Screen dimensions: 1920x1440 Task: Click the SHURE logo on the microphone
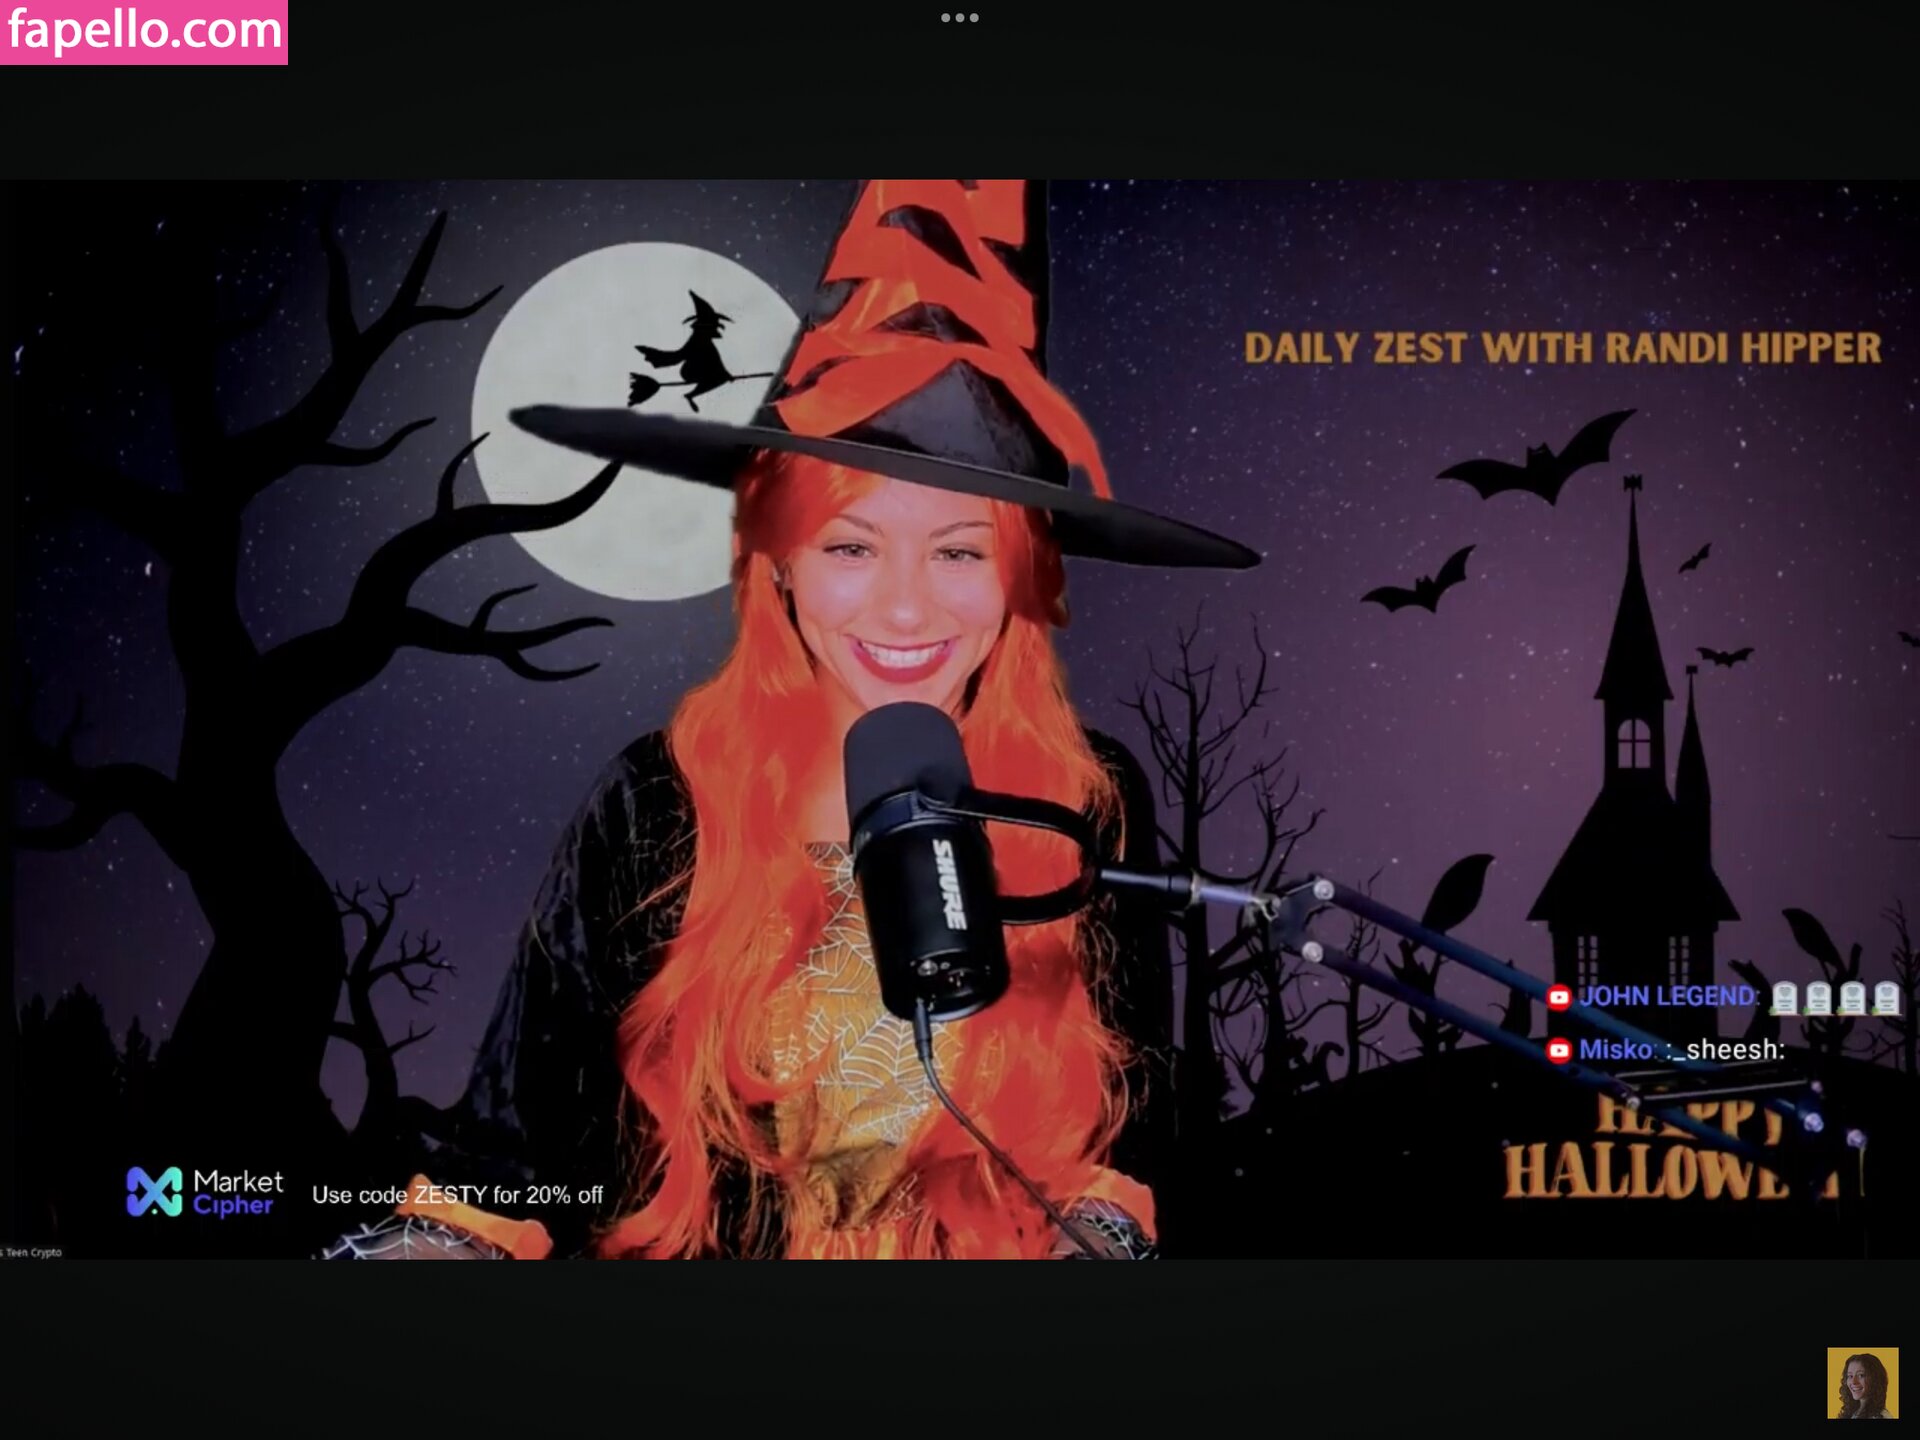point(948,883)
